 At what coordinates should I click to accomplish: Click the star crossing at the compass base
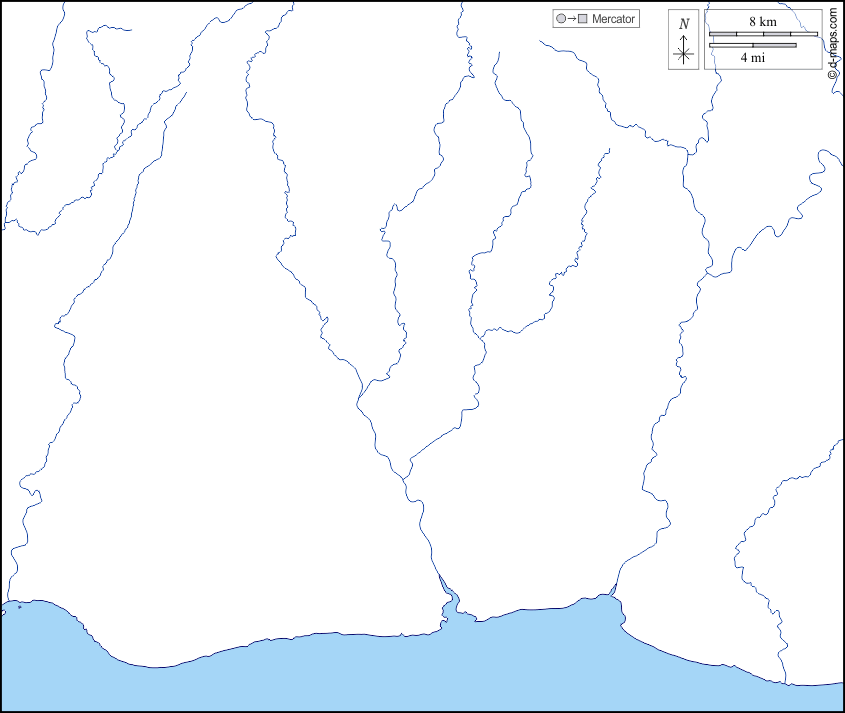click(x=684, y=54)
